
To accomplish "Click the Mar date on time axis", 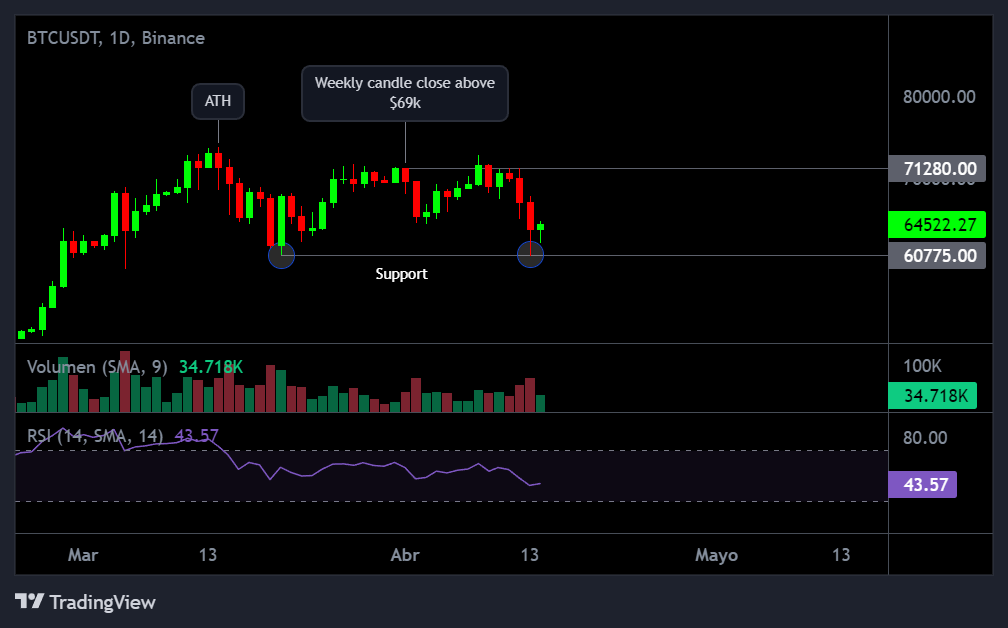I will [x=83, y=555].
